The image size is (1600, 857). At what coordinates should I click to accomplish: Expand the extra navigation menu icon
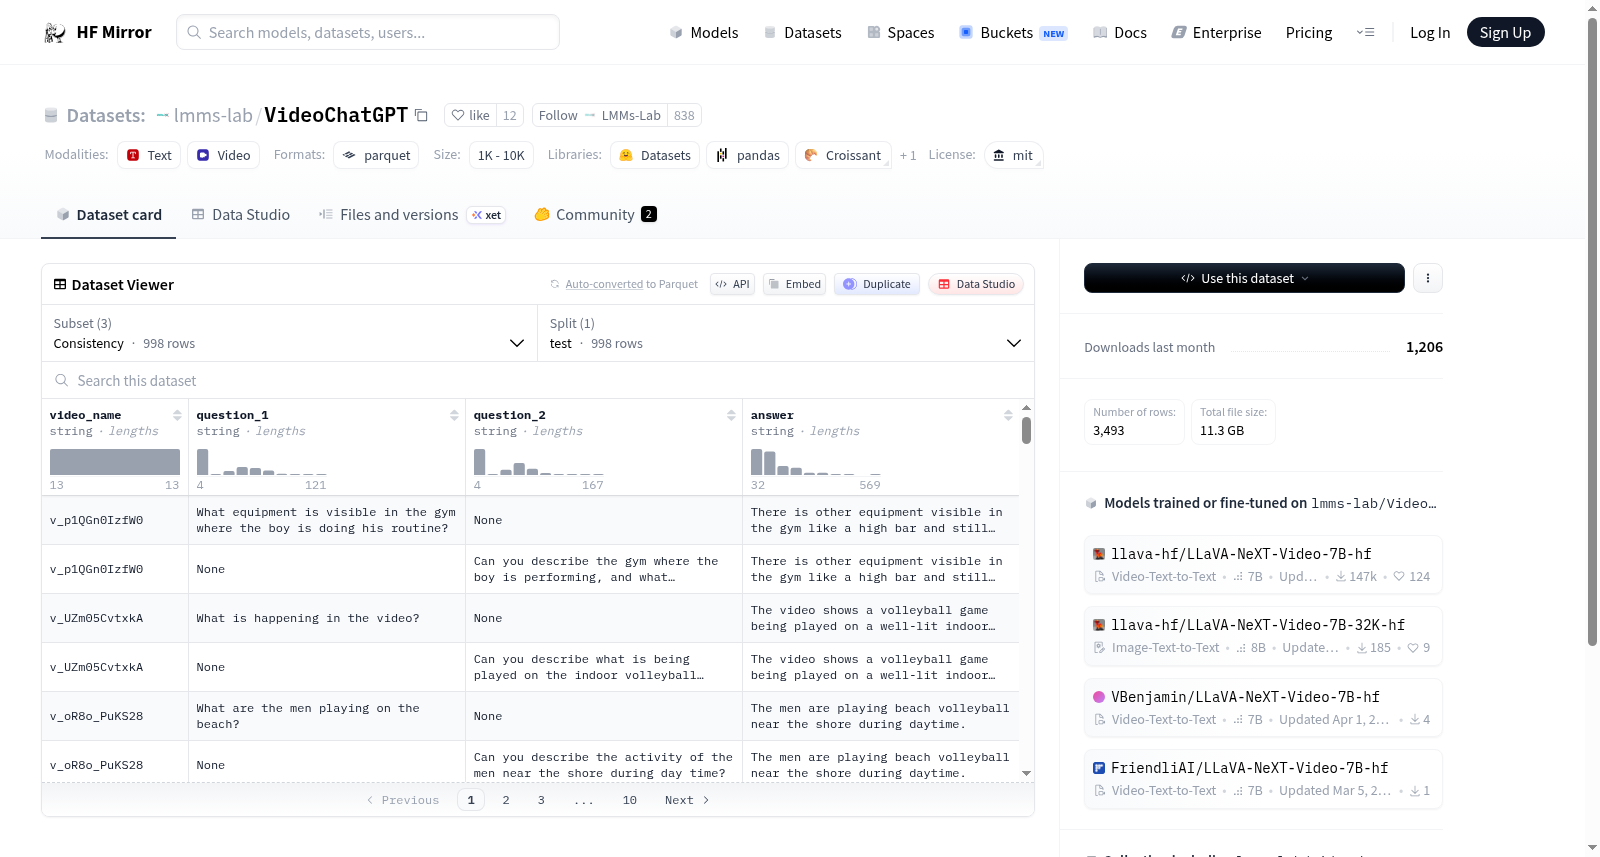pos(1365,33)
